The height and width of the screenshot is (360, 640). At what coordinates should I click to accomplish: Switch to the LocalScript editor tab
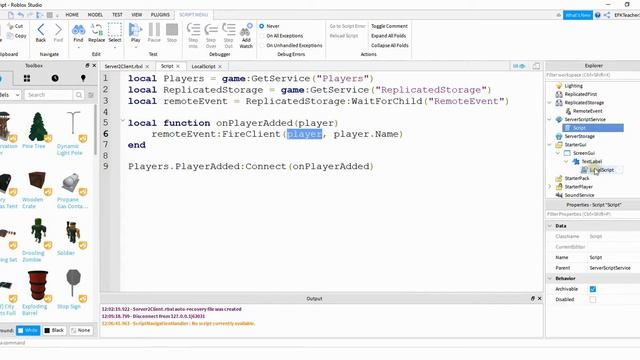[x=203, y=66]
